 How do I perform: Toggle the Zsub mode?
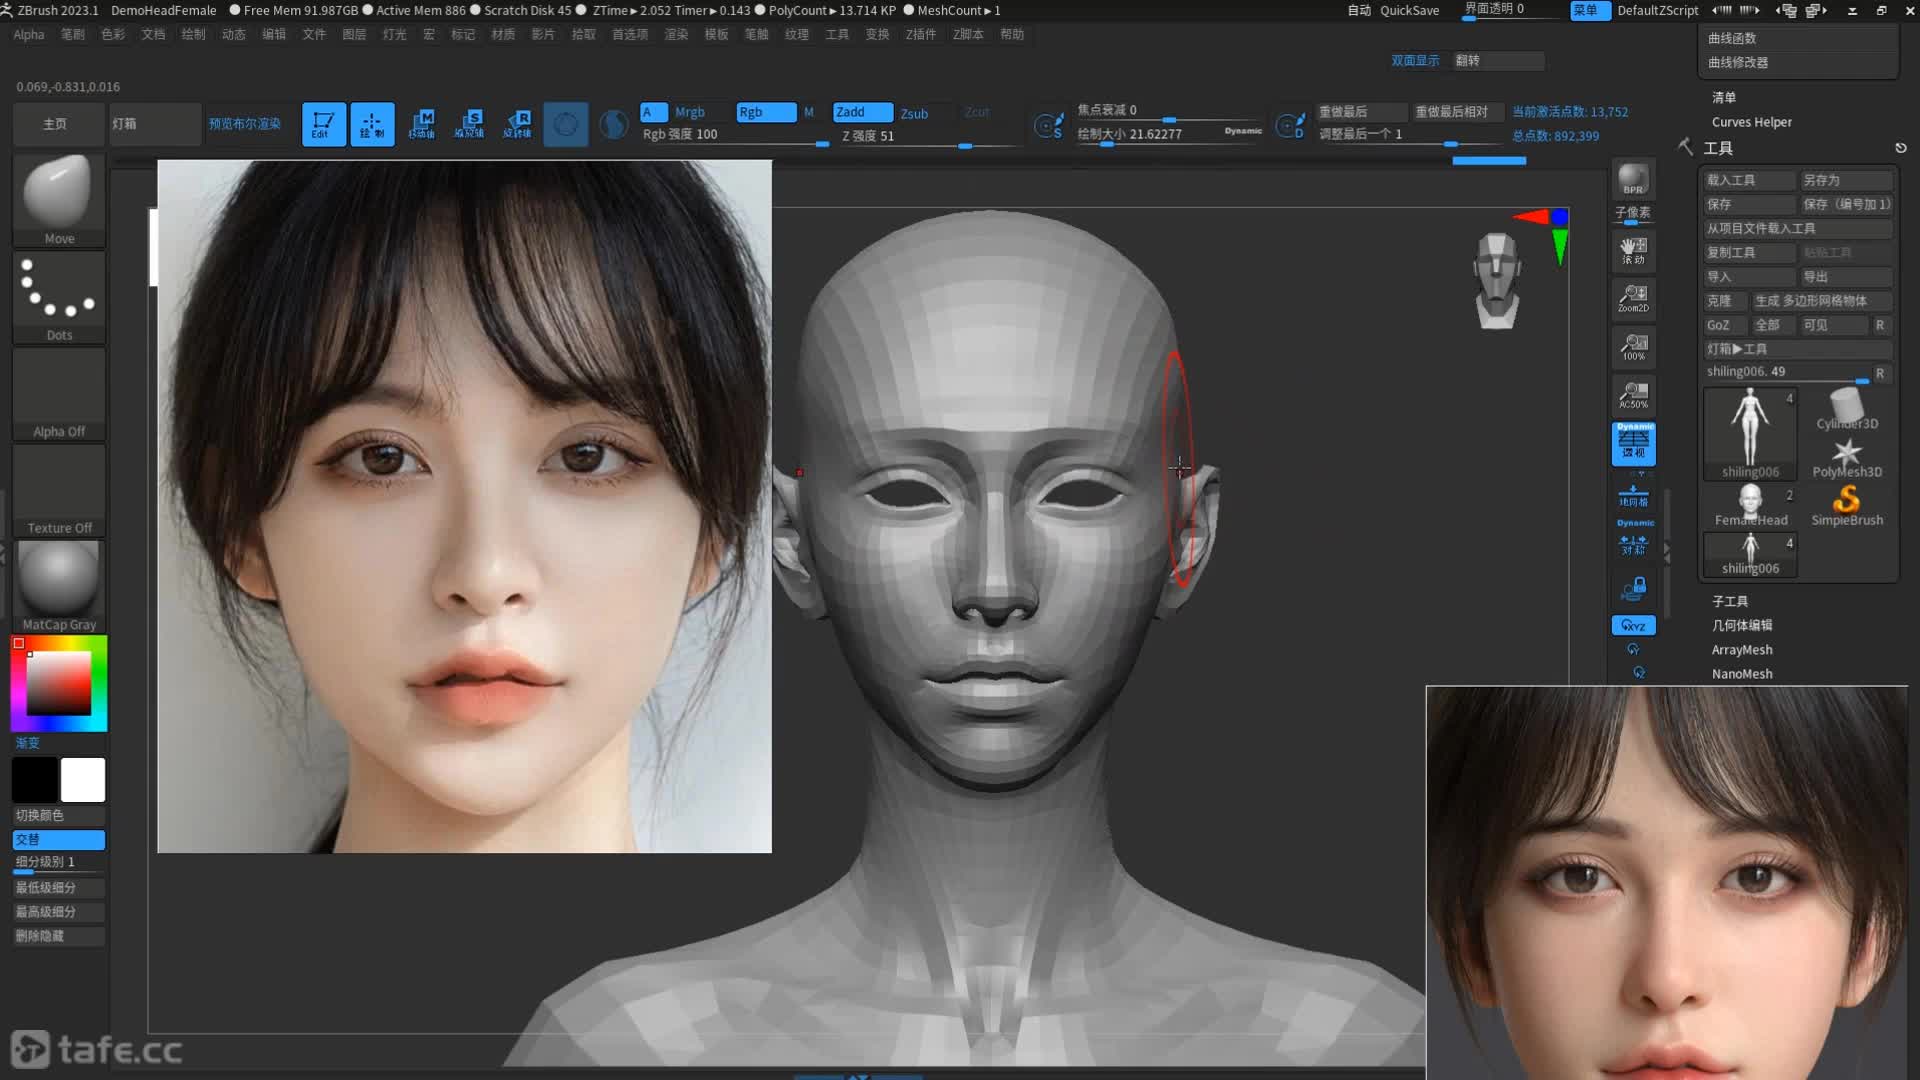point(914,113)
